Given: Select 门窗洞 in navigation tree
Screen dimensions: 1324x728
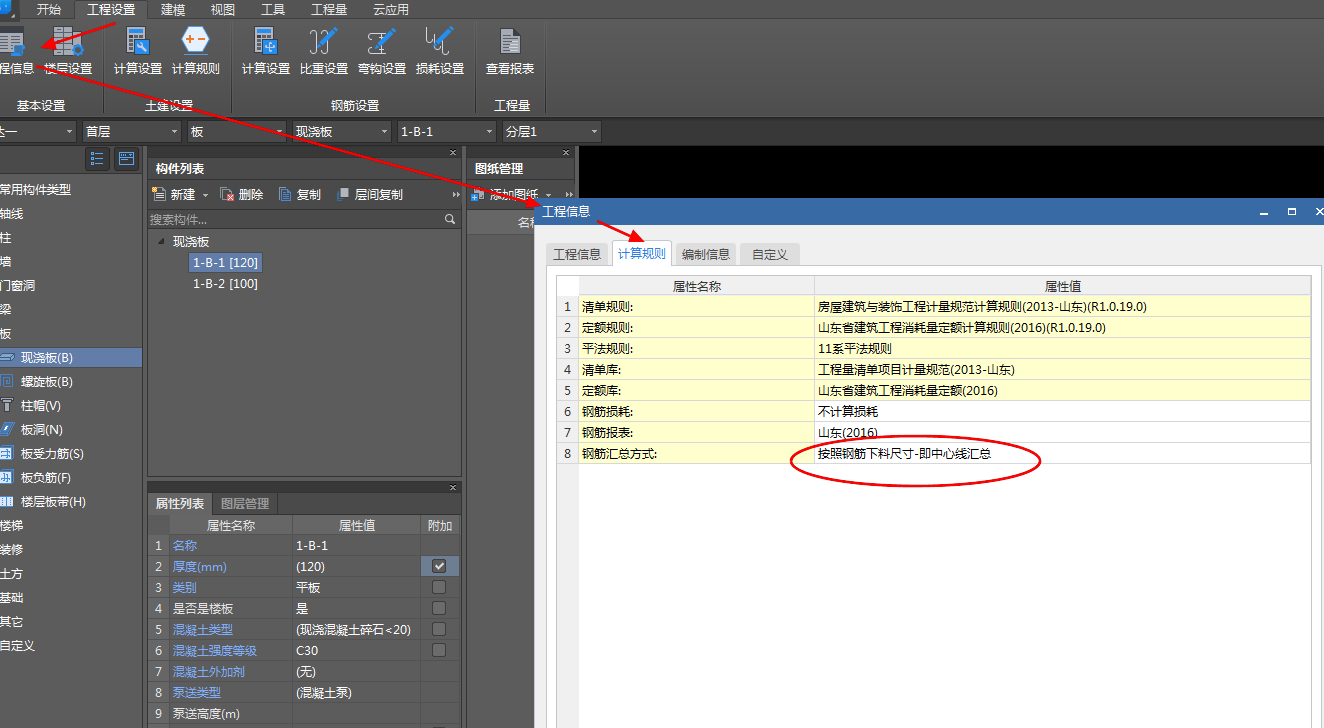Looking at the screenshot, I should (17, 286).
